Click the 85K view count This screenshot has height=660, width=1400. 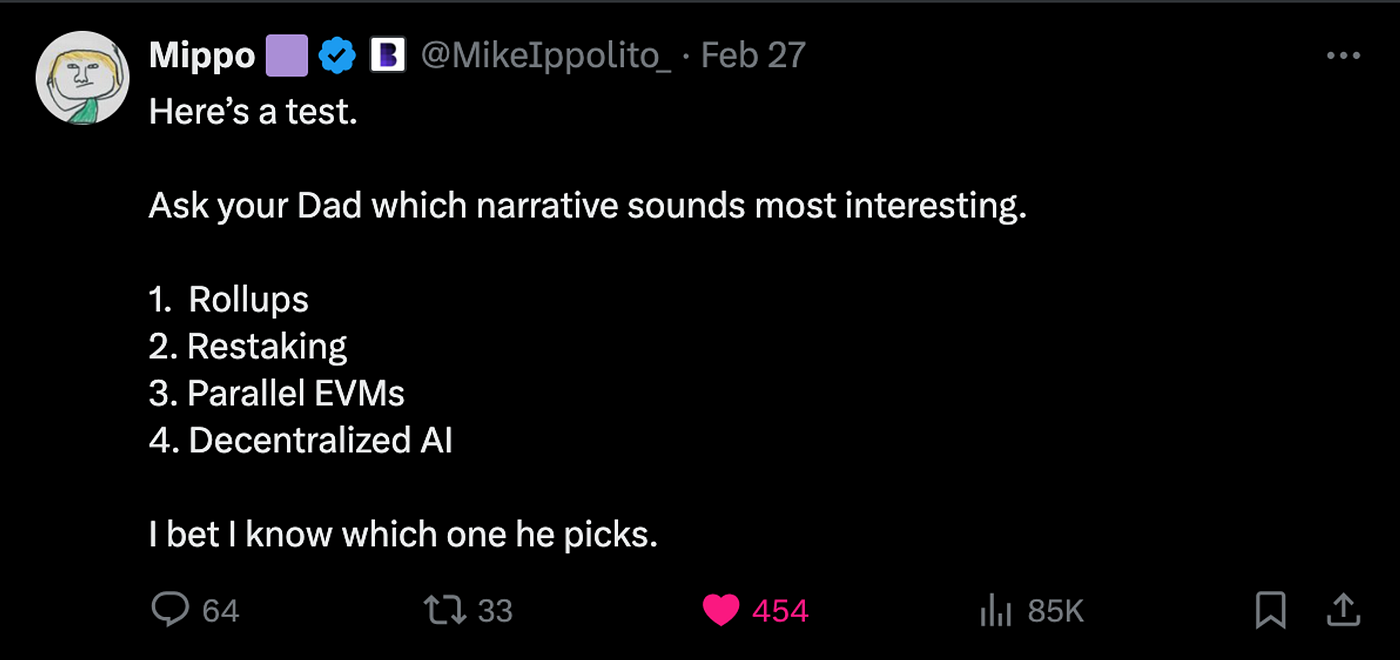(1055, 610)
